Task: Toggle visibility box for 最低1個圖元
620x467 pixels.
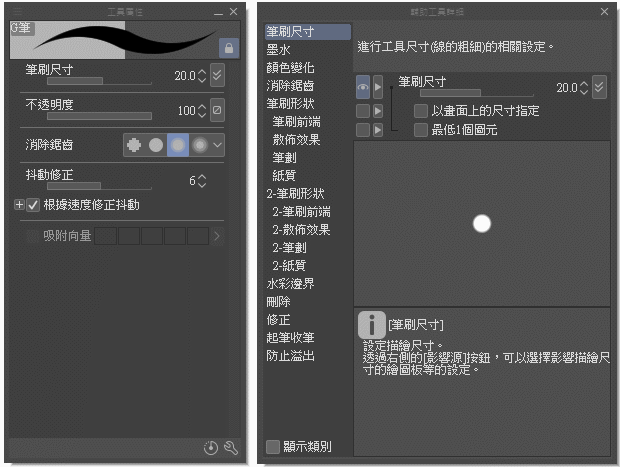Action: [363, 130]
